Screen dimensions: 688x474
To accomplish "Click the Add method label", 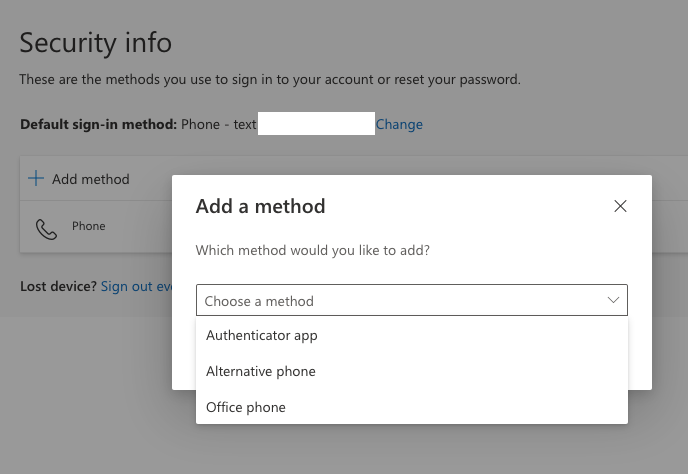I will 91,179.
